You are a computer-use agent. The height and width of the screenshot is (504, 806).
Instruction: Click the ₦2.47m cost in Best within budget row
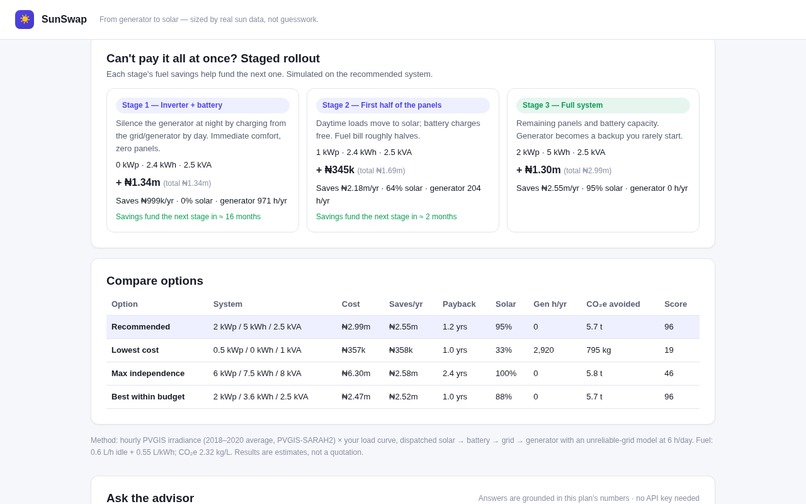(356, 397)
